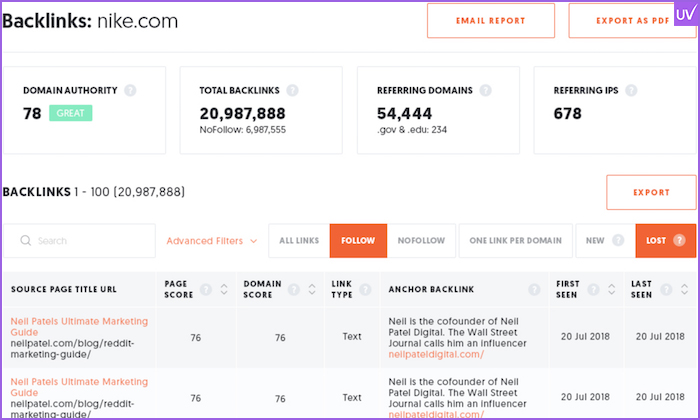Click the GREAT authority badge
Viewport: 700px width, 420px height.
click(x=71, y=113)
